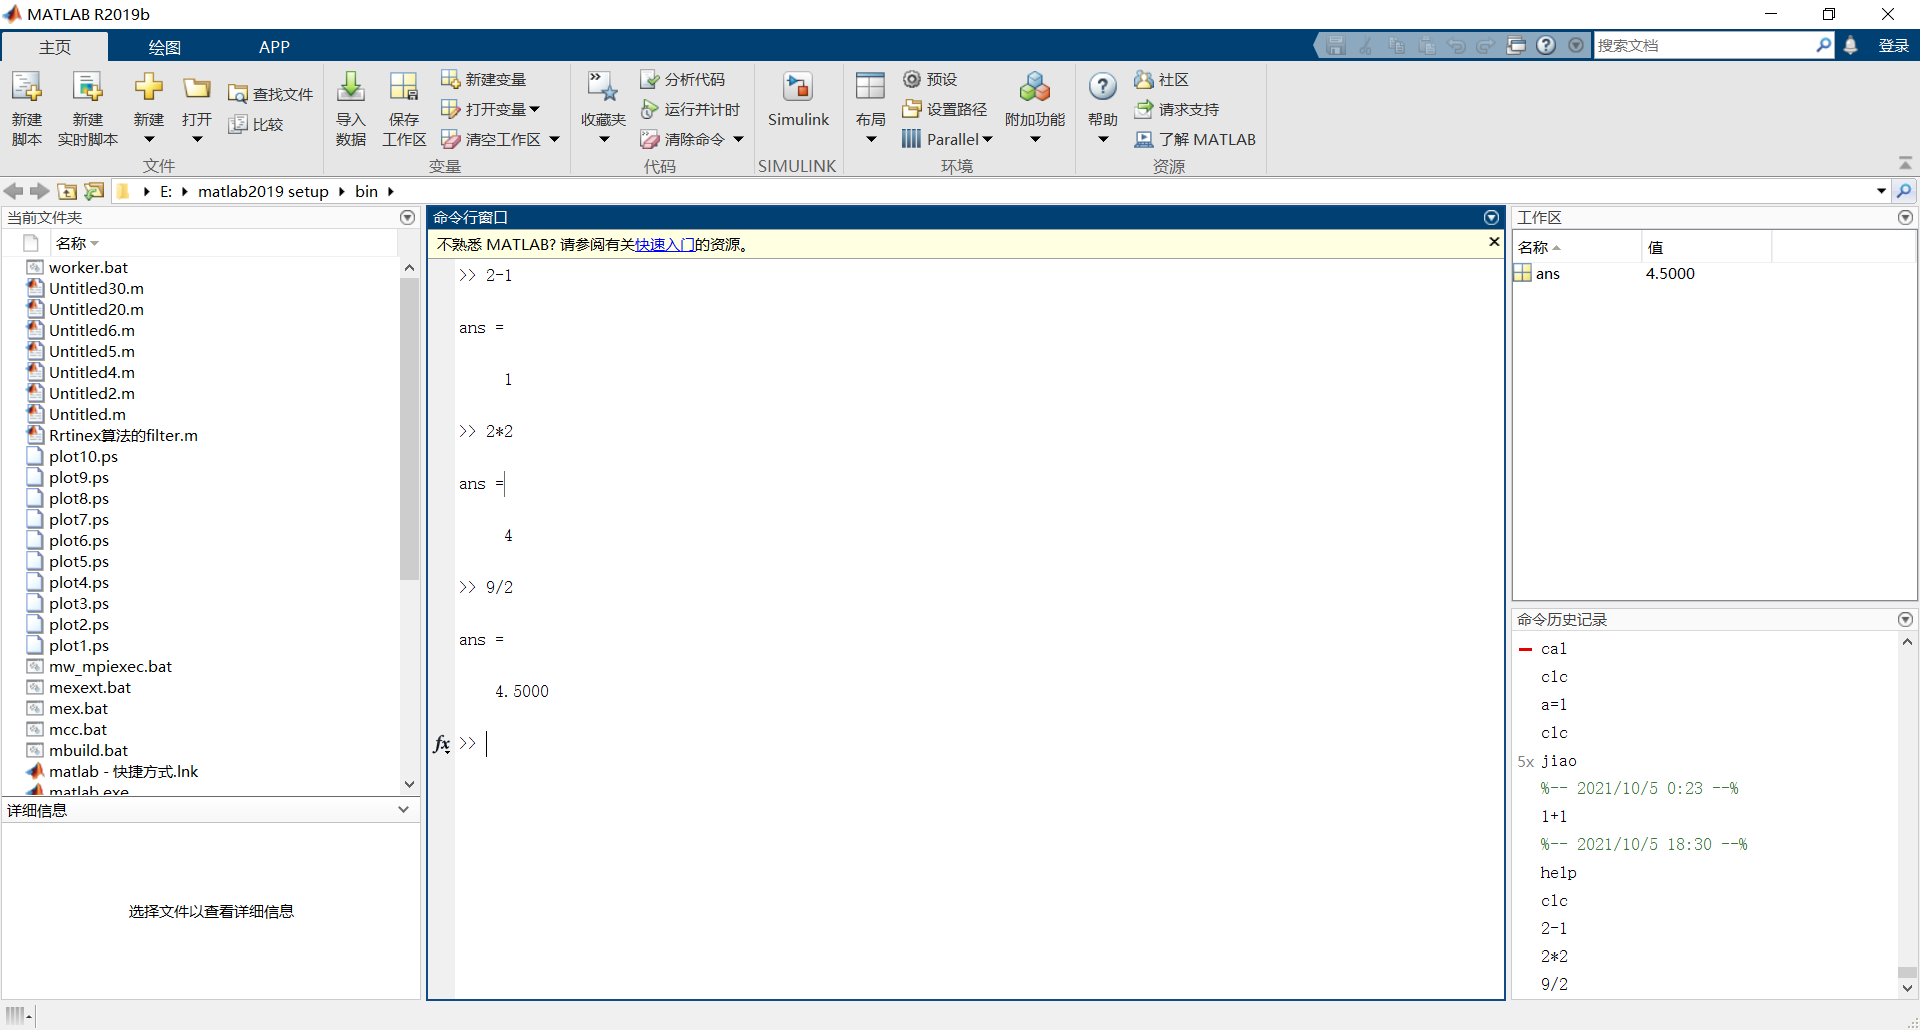Collapse the 详细信息 panel
Image resolution: width=1920 pixels, height=1030 pixels.
[403, 810]
